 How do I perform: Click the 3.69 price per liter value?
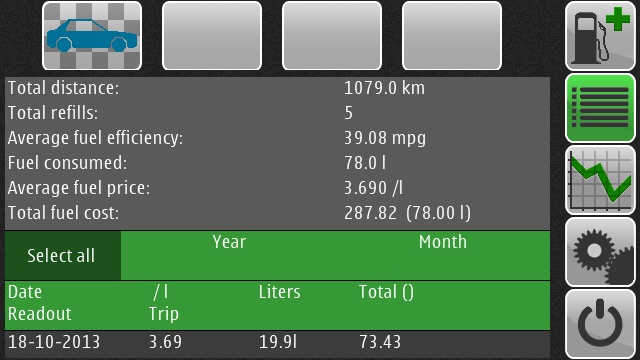(x=165, y=342)
